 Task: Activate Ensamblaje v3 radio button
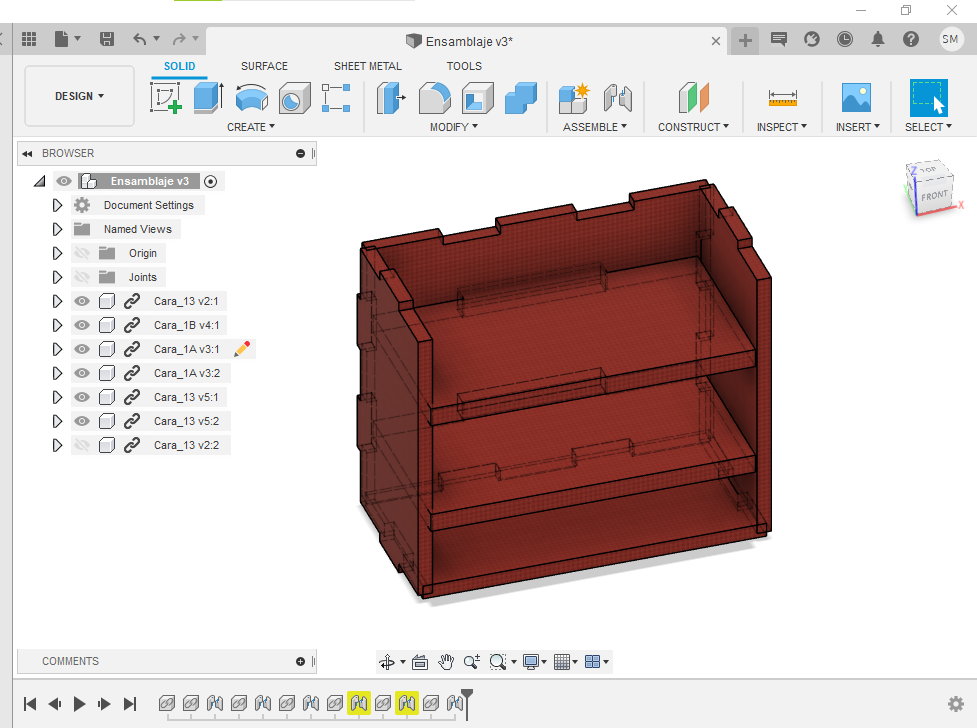coord(211,181)
